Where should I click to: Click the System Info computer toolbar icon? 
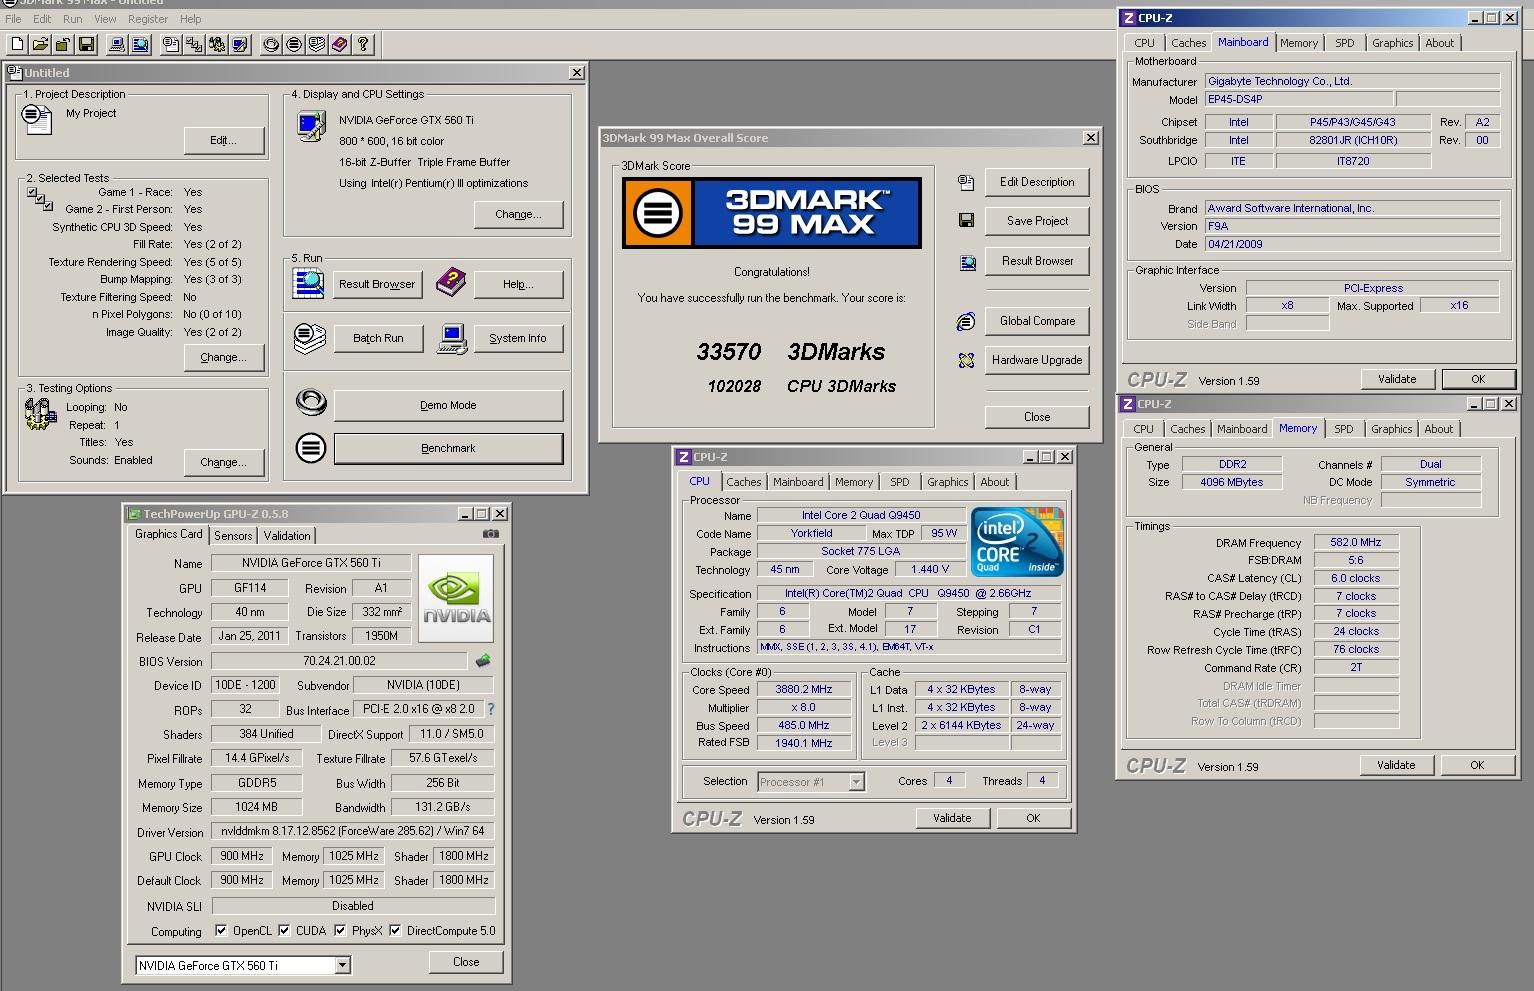tap(117, 44)
